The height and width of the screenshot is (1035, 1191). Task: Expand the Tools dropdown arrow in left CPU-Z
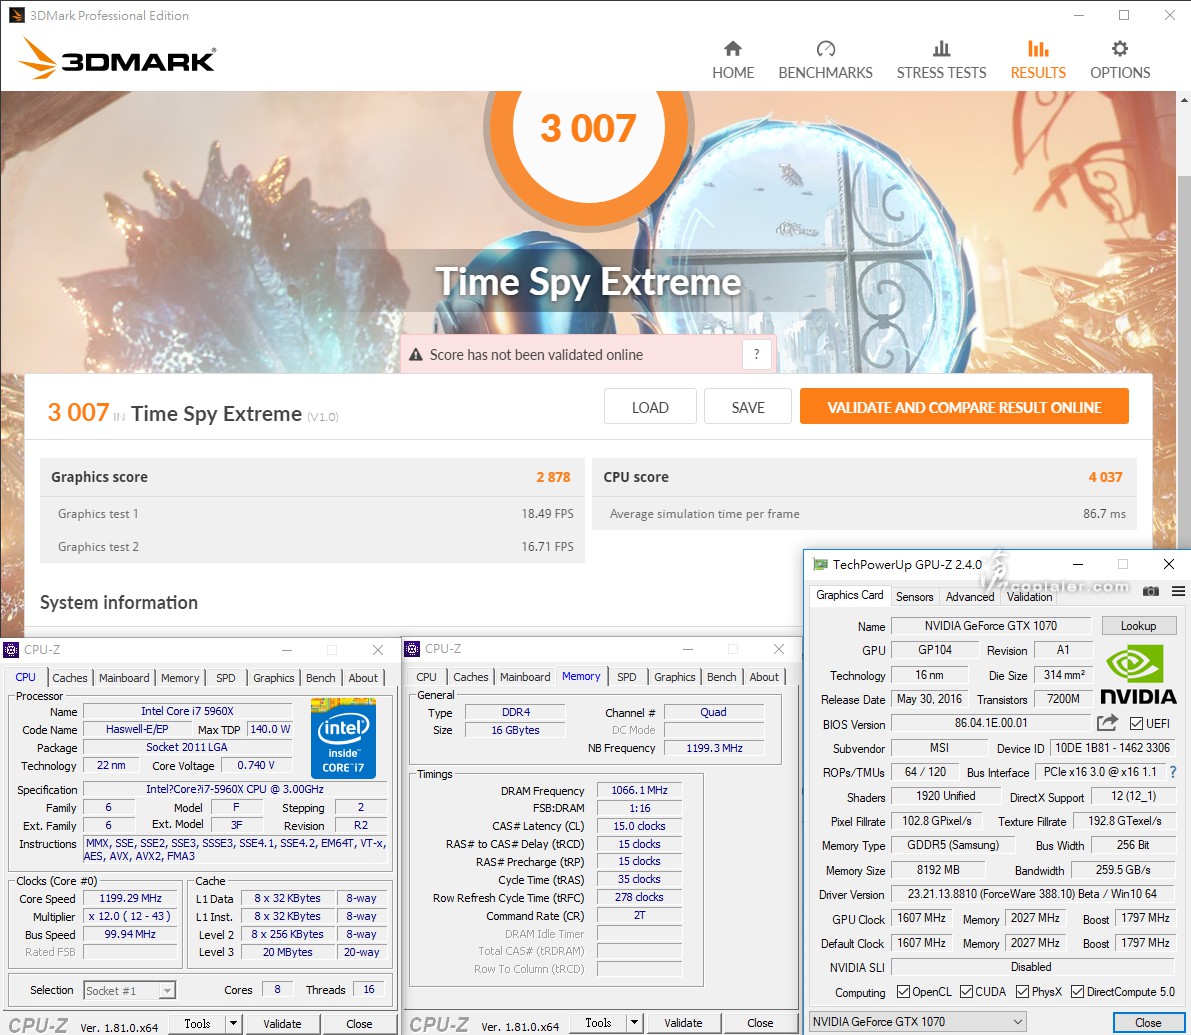click(x=233, y=1023)
